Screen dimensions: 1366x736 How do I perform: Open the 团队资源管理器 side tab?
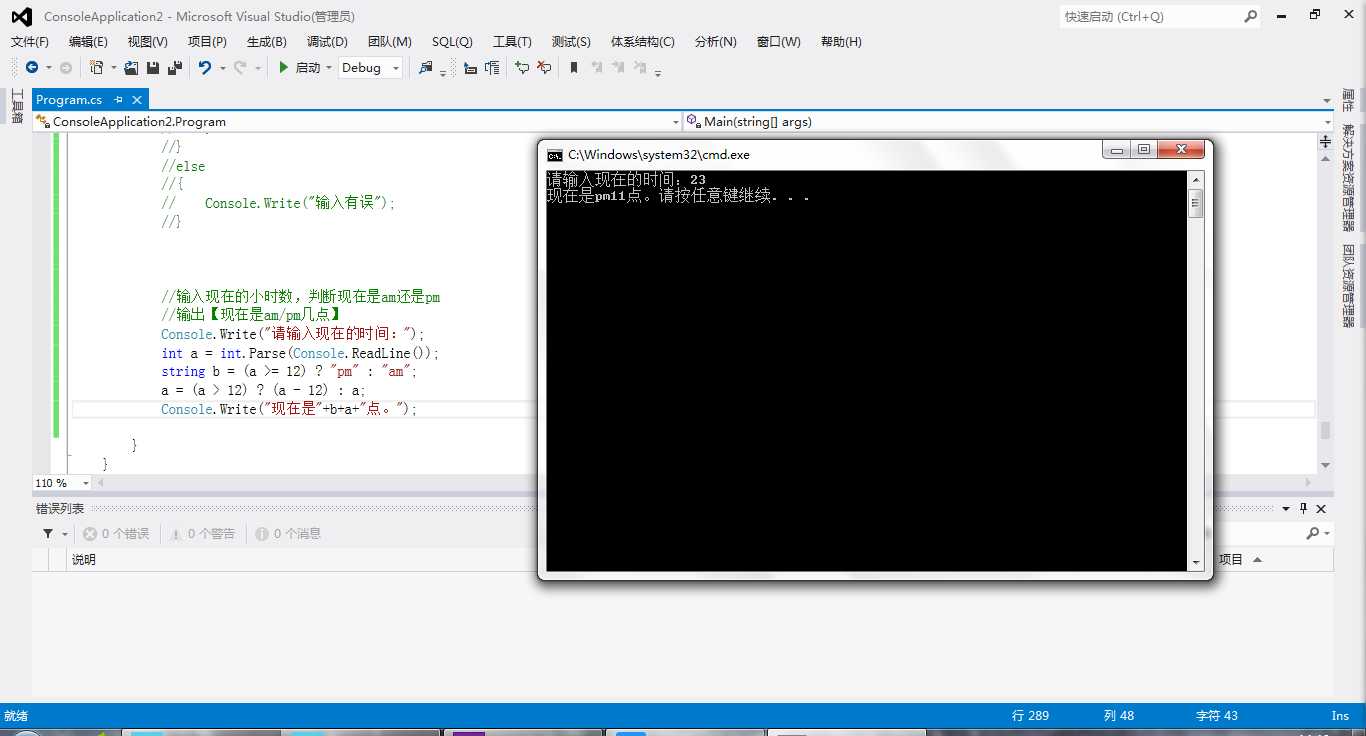[x=1348, y=286]
